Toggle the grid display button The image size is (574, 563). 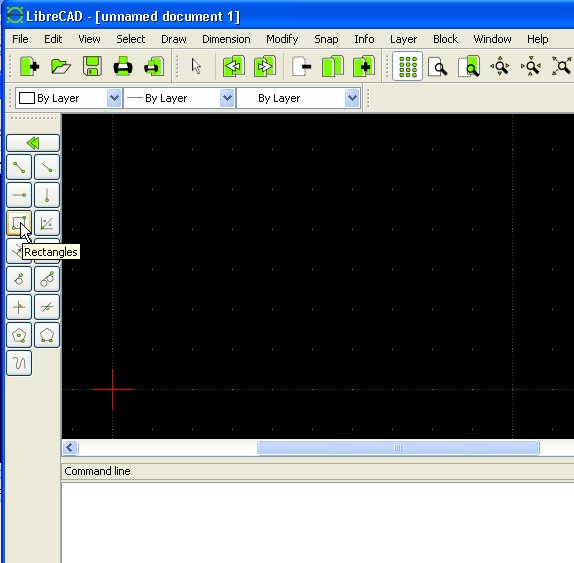pyautogui.click(x=407, y=67)
